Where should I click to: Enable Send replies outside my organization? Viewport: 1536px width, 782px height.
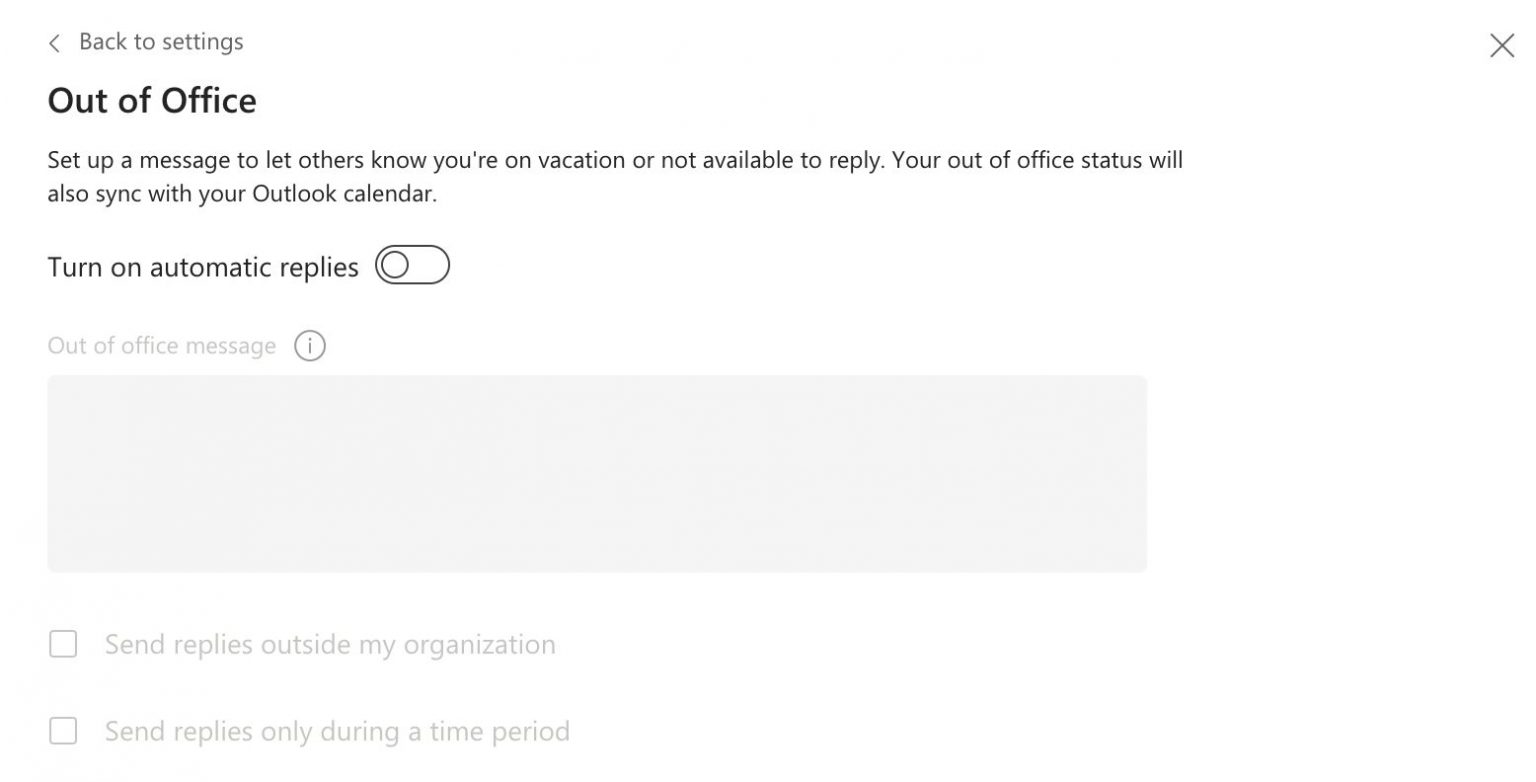point(63,645)
